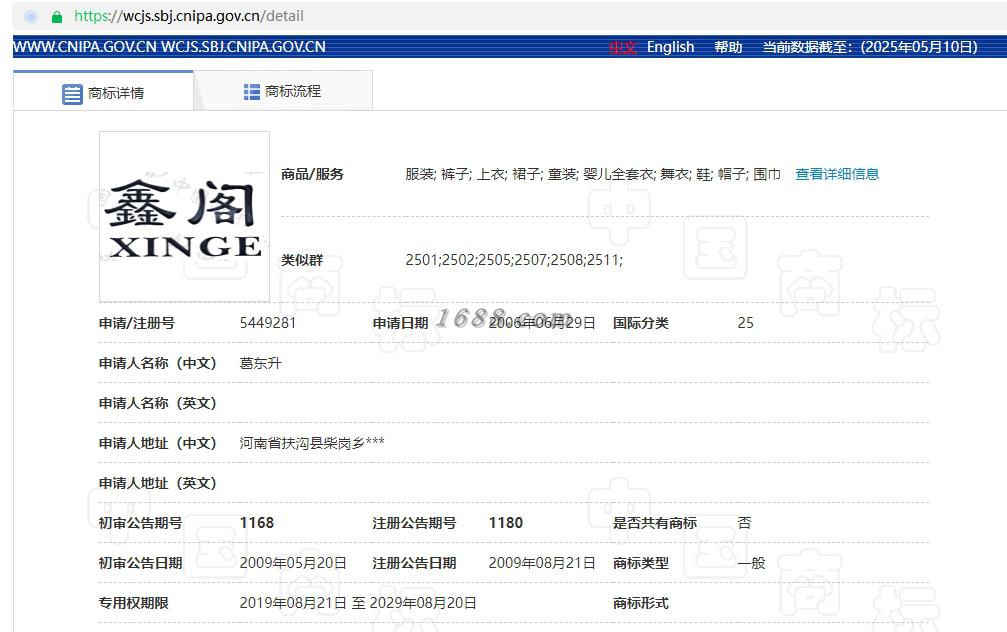Open the 商标流程 tab
1007x632 pixels.
(x=283, y=91)
